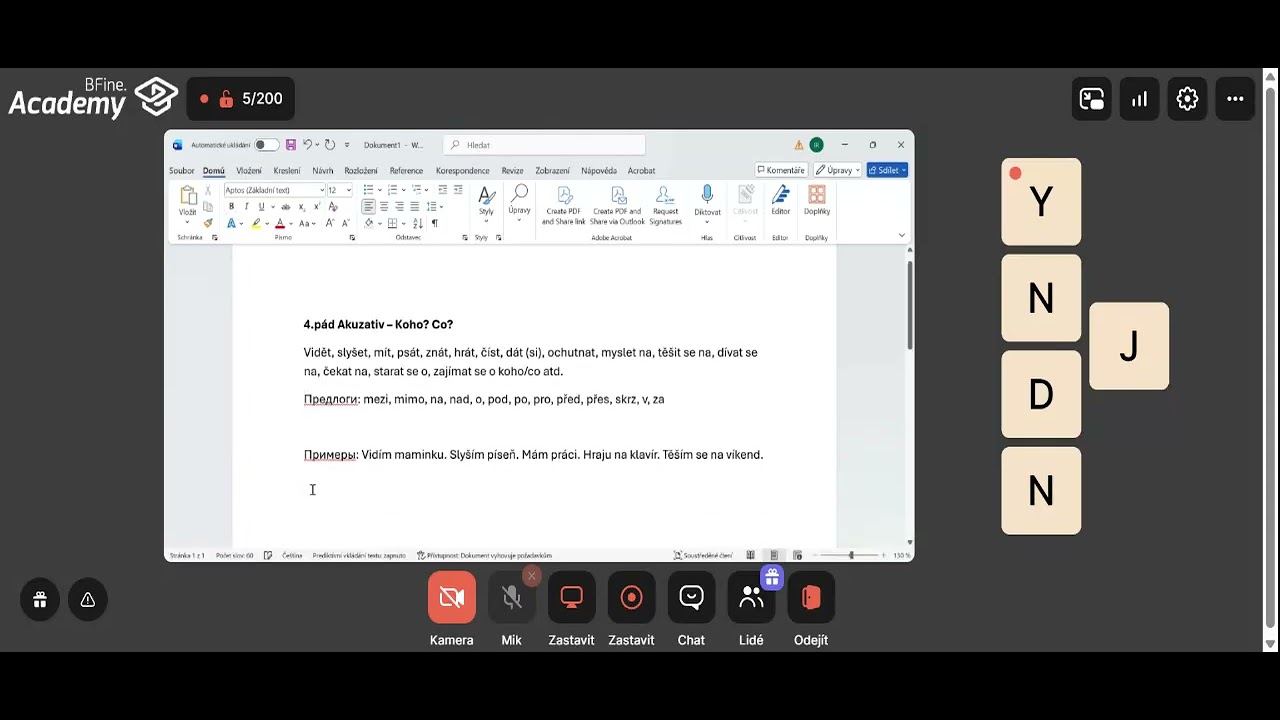Image resolution: width=1280 pixels, height=720 pixels.
Task: Open the Soubor menu tab
Action: 182,171
